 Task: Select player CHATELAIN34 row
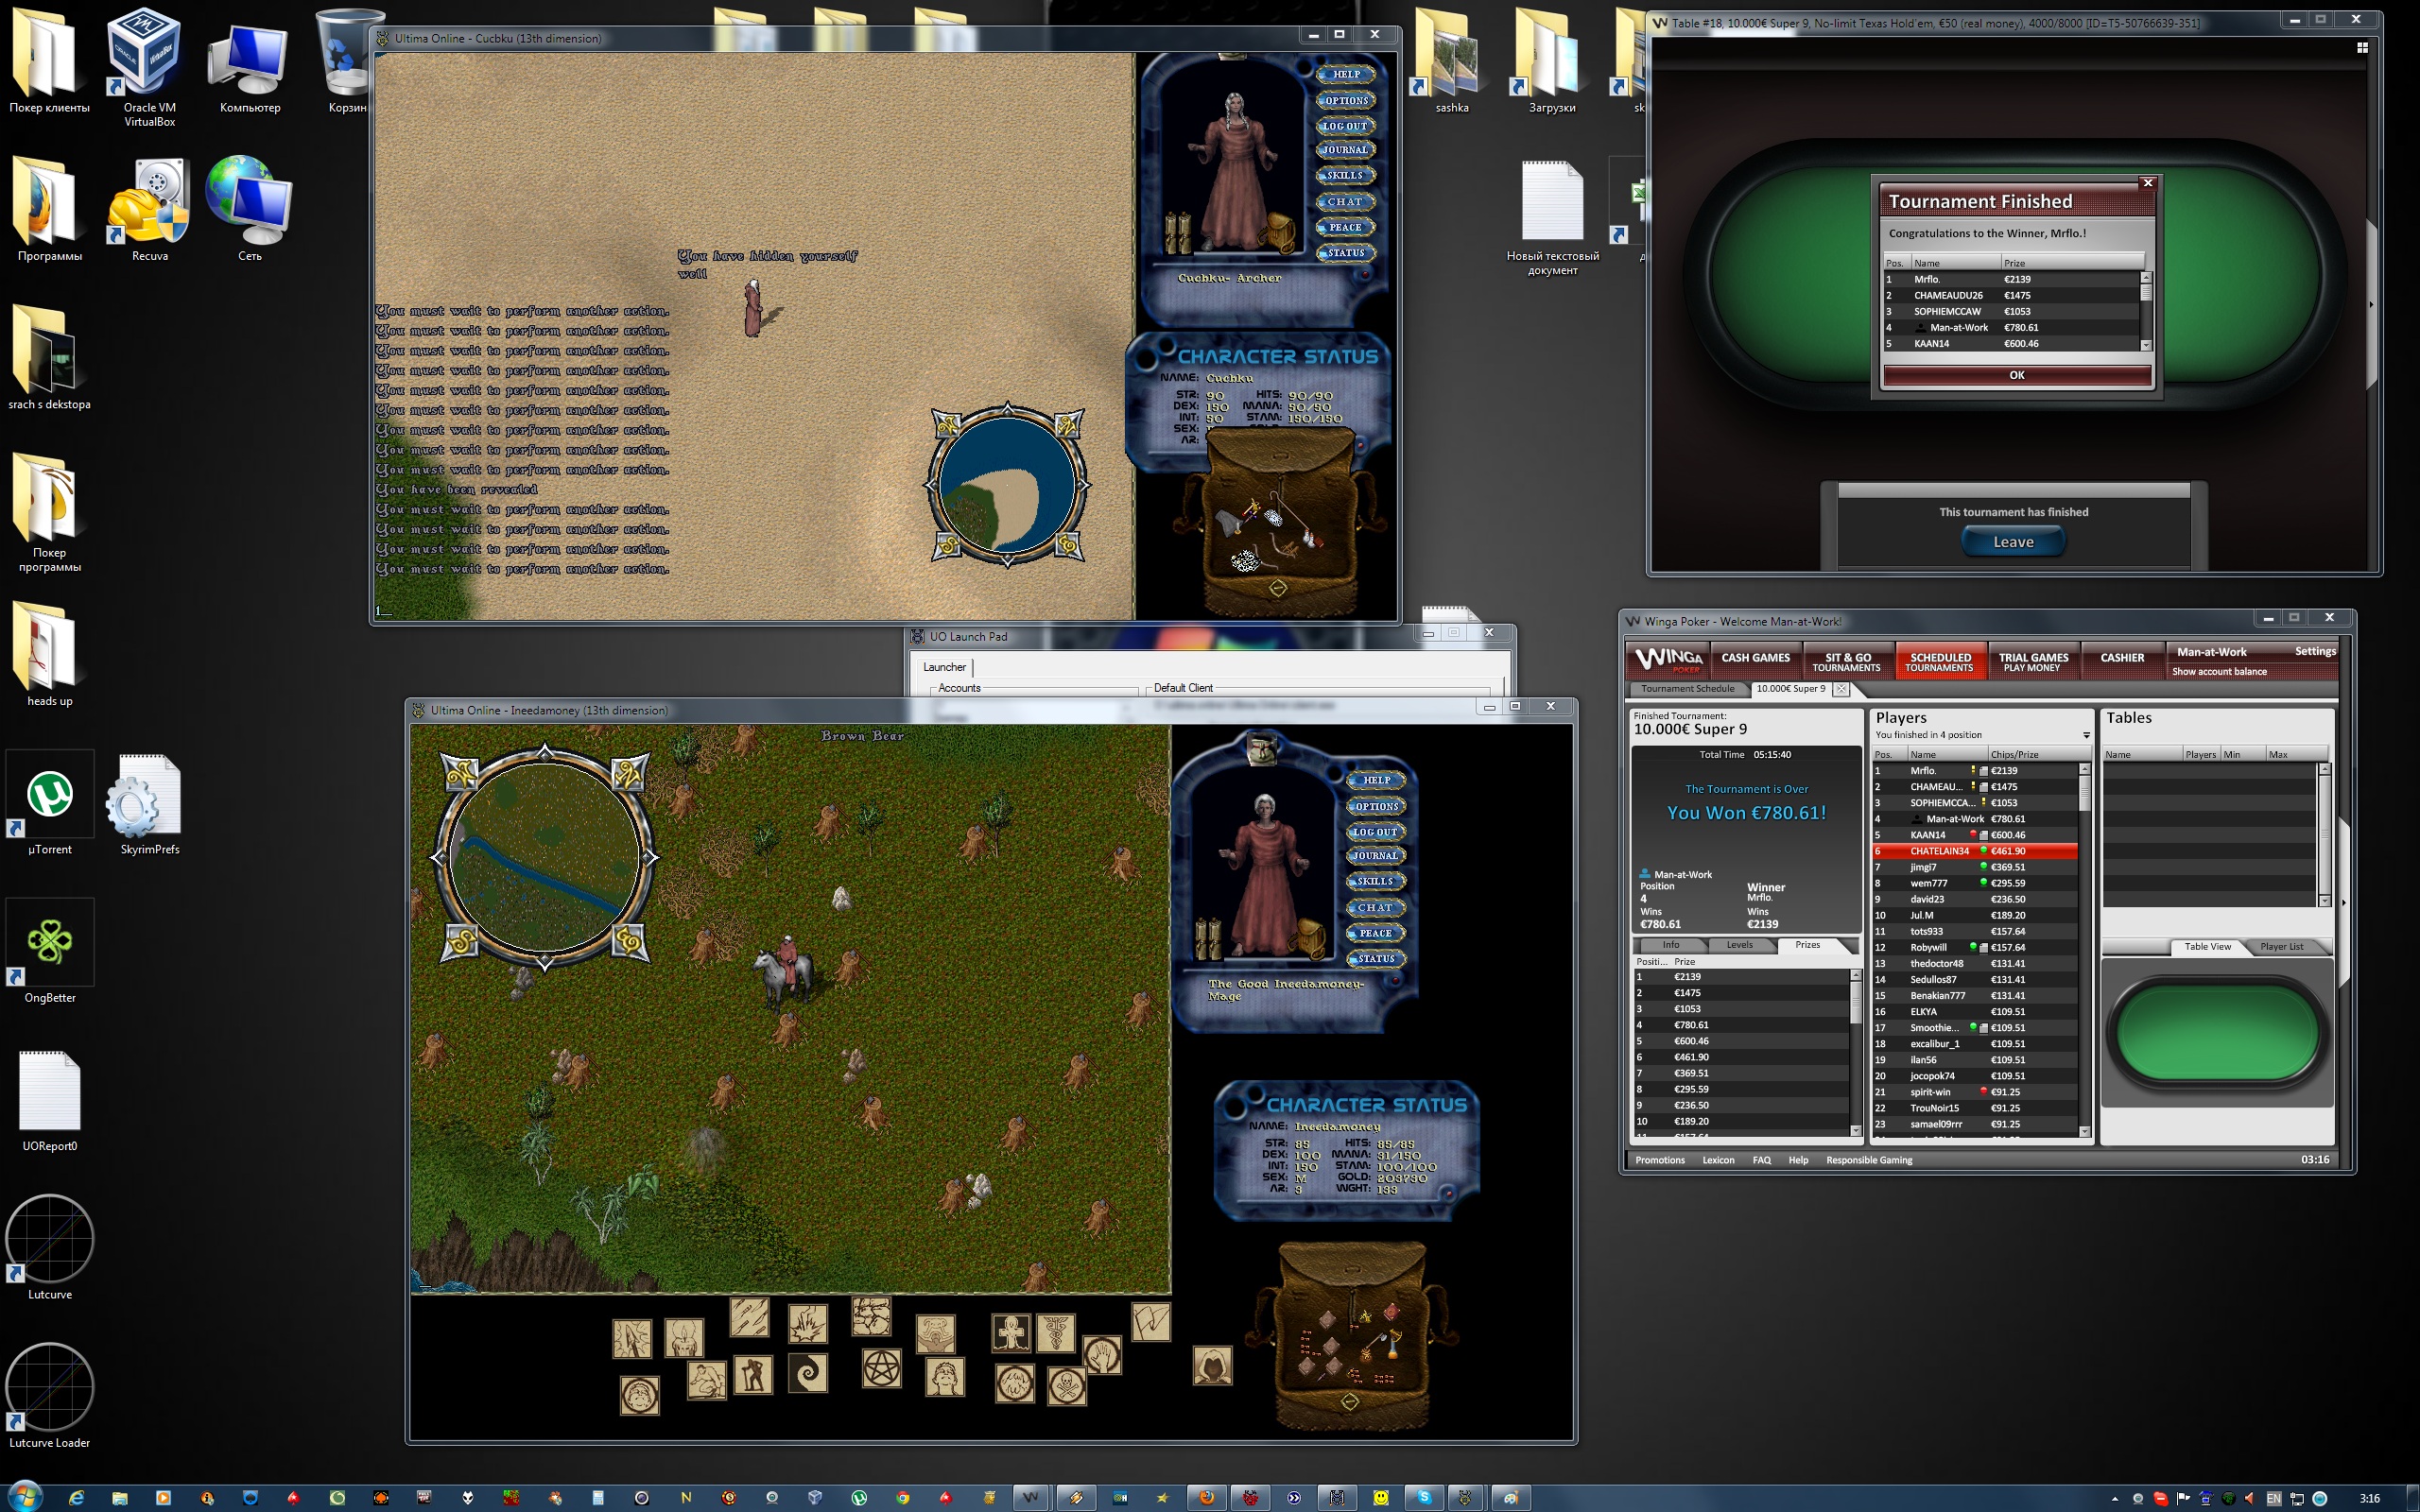[1975, 852]
